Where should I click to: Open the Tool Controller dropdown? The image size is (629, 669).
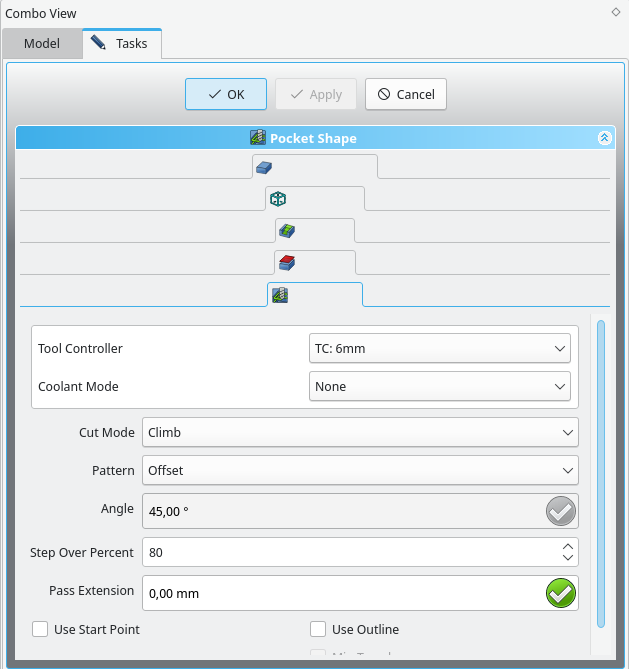[x=440, y=349]
